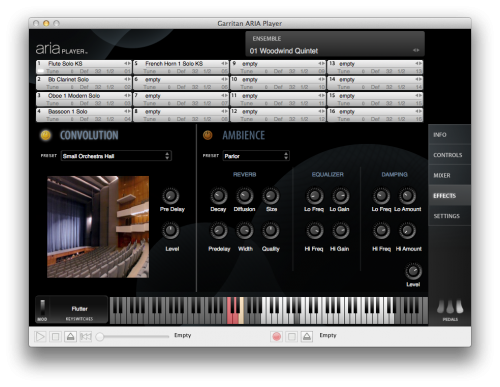Click the Equalizer Hi Freq knob
500x387 pixels.
pos(315,231)
